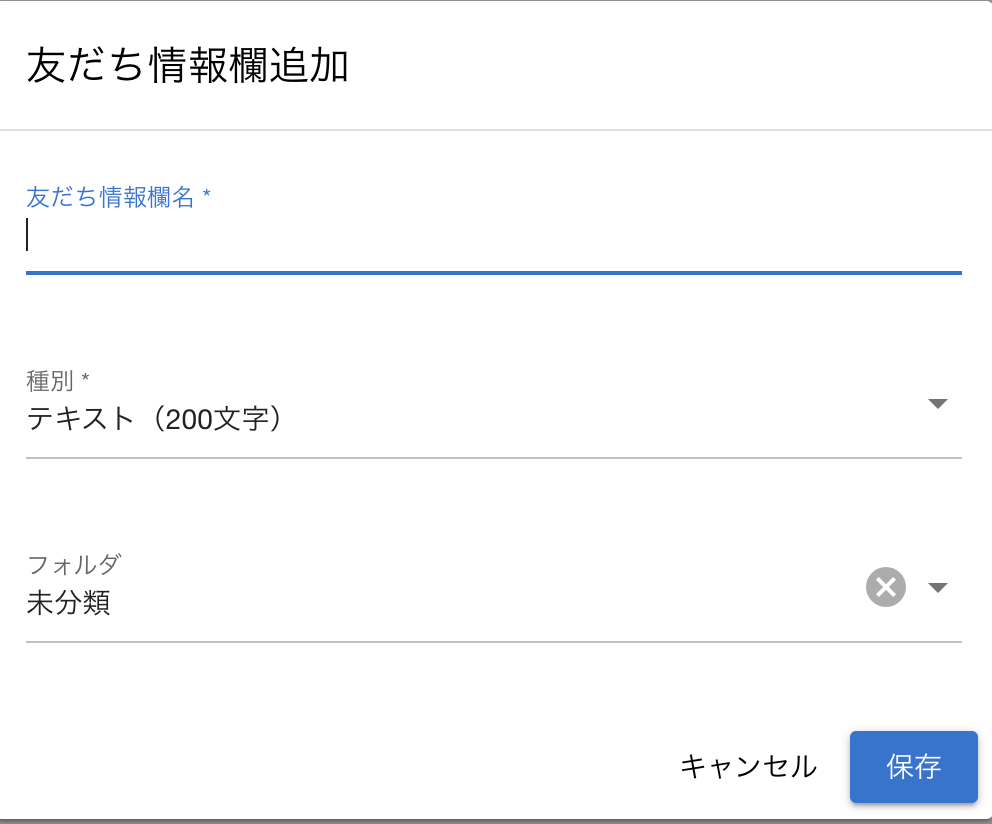Expand the フォルダ dropdown arrow
This screenshot has width=992, height=824.
[x=937, y=587]
